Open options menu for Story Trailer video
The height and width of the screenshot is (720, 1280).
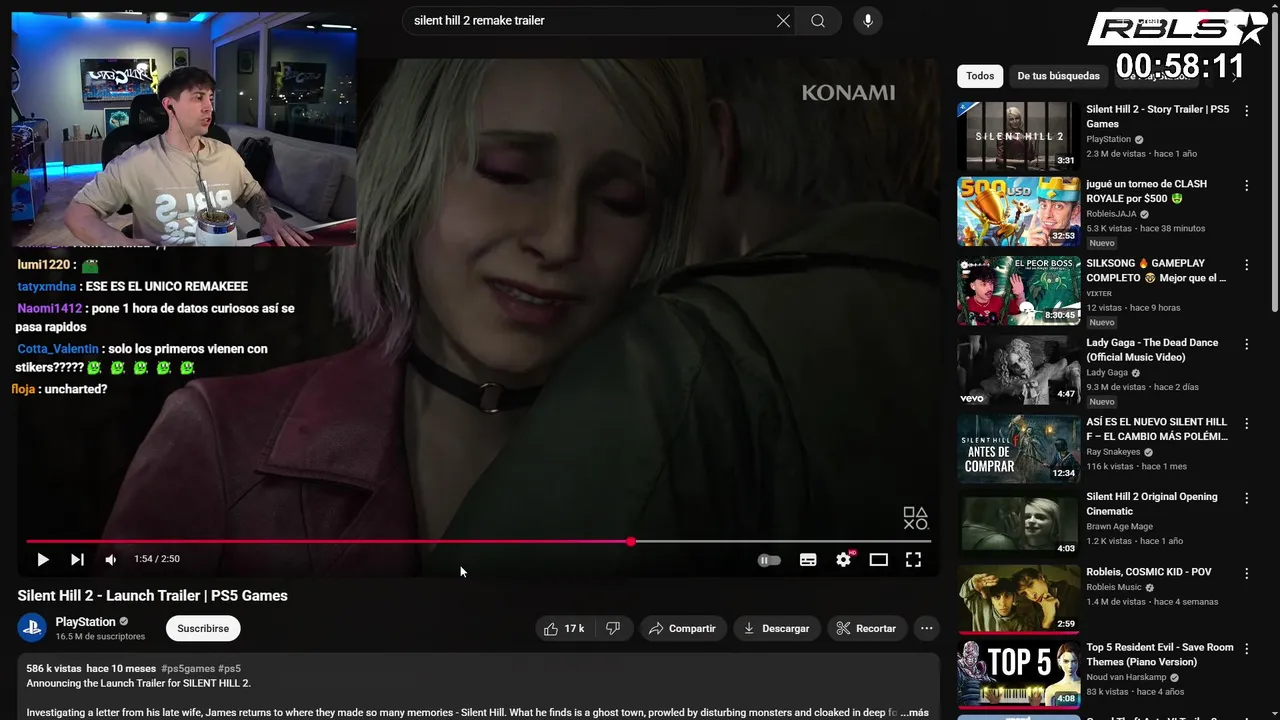point(1246,111)
